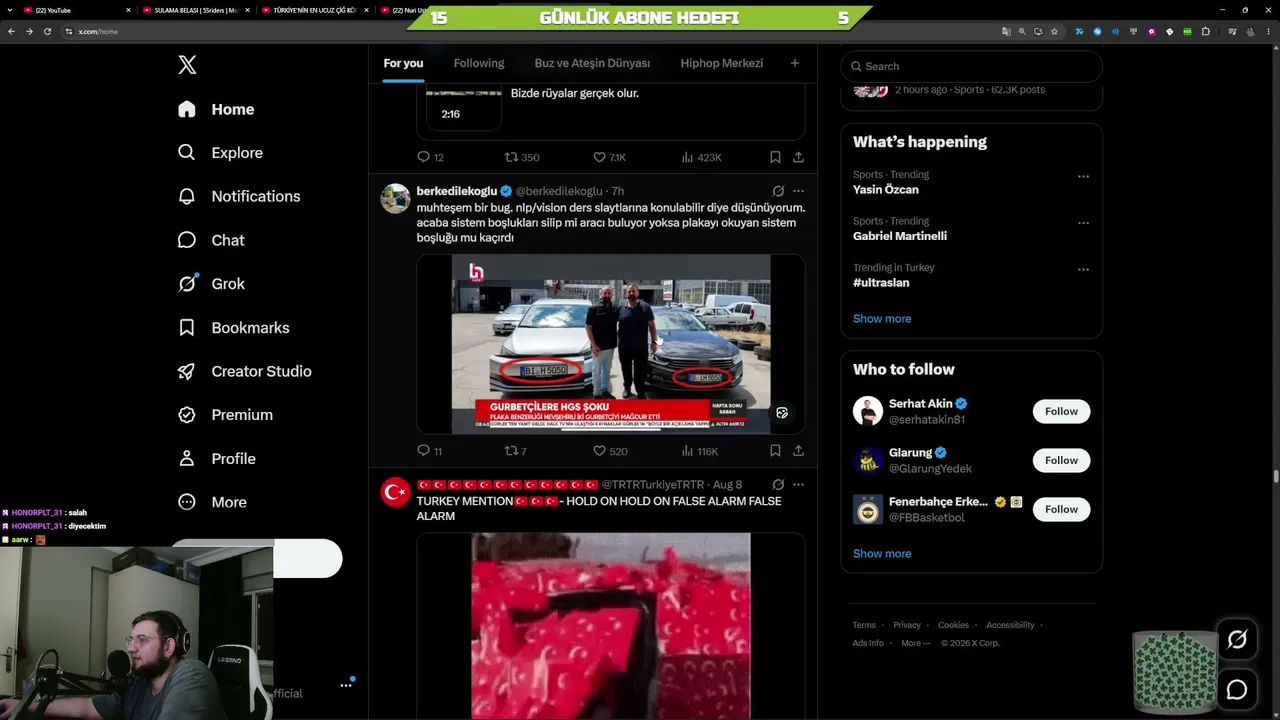The height and width of the screenshot is (720, 1280).
Task: Add a new timeline tab with plus icon
Action: coord(795,63)
